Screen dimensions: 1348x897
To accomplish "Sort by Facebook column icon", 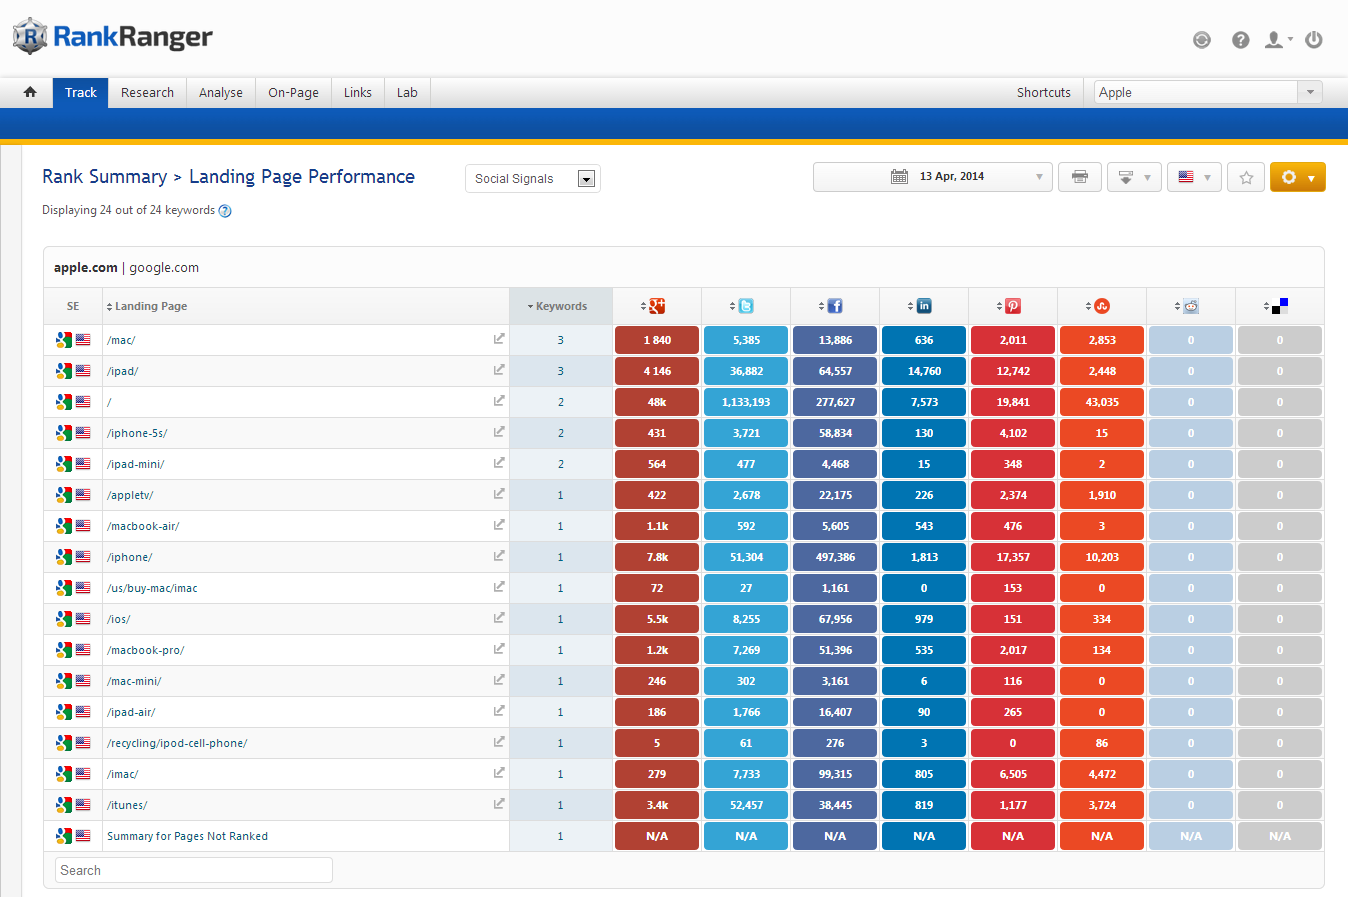I will pos(834,306).
